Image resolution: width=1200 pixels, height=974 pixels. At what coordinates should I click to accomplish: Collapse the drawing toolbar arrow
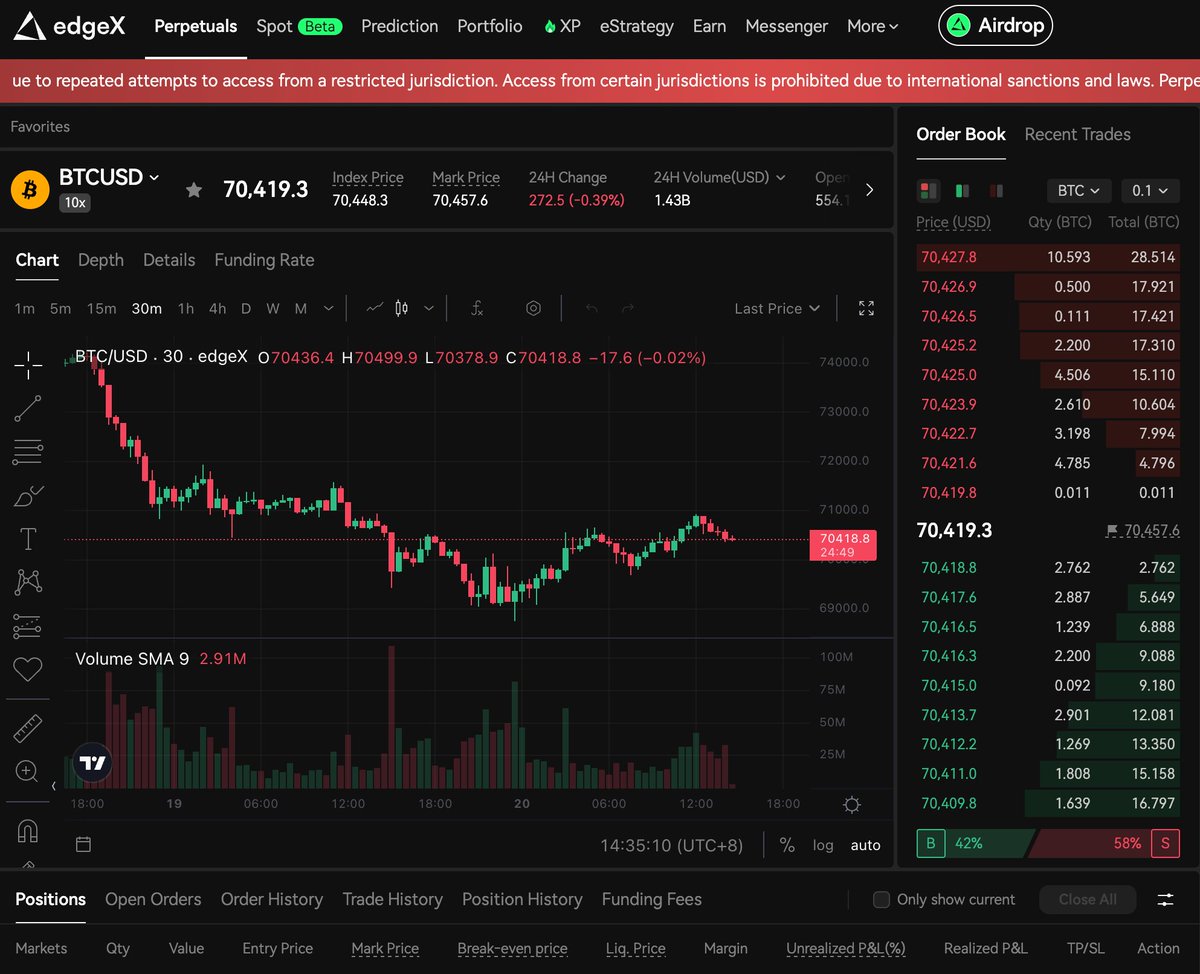pos(54,787)
